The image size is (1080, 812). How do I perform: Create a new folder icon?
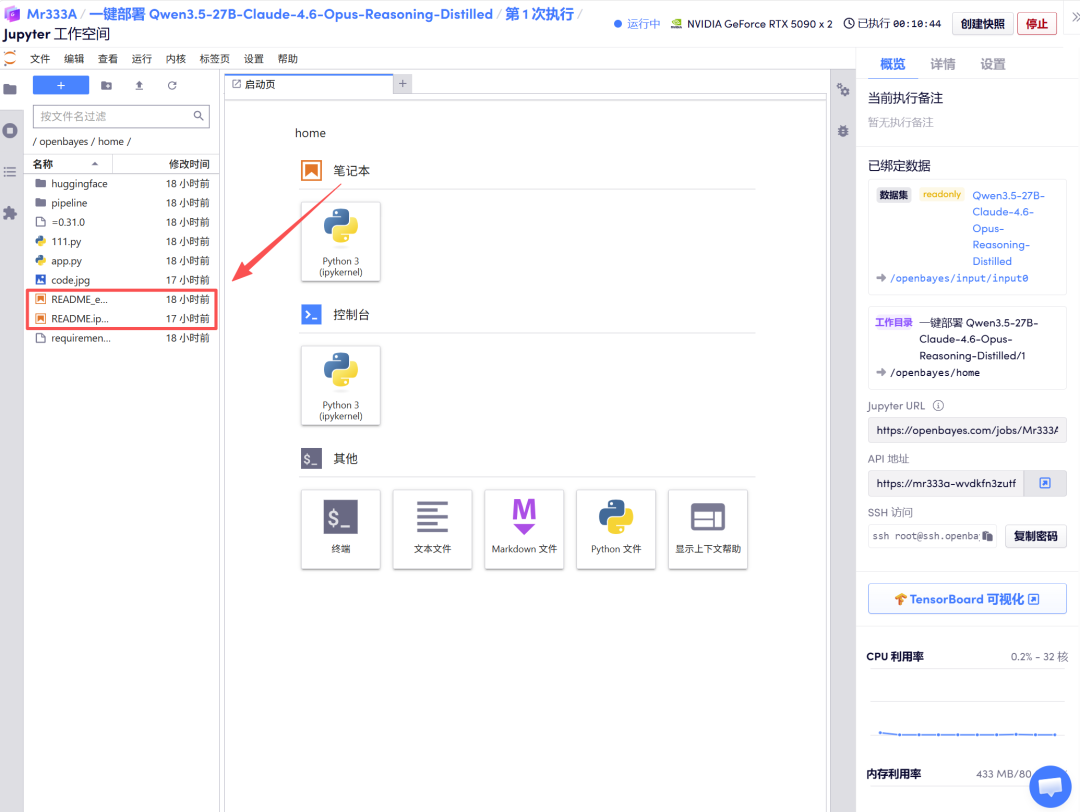click(x=106, y=85)
